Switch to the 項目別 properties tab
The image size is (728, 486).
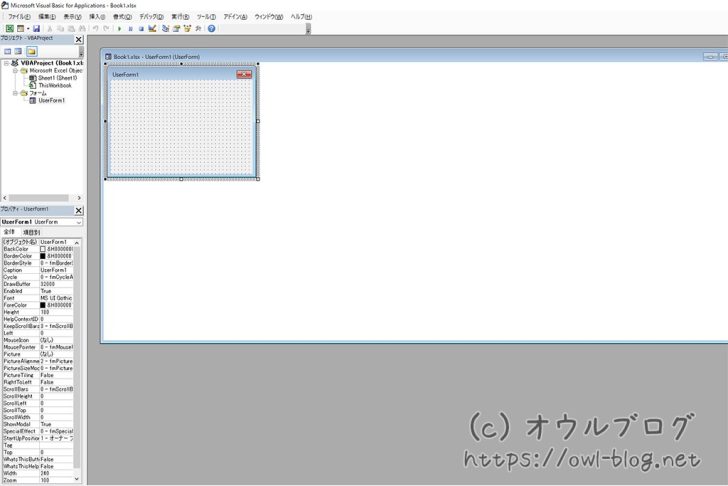click(31, 232)
